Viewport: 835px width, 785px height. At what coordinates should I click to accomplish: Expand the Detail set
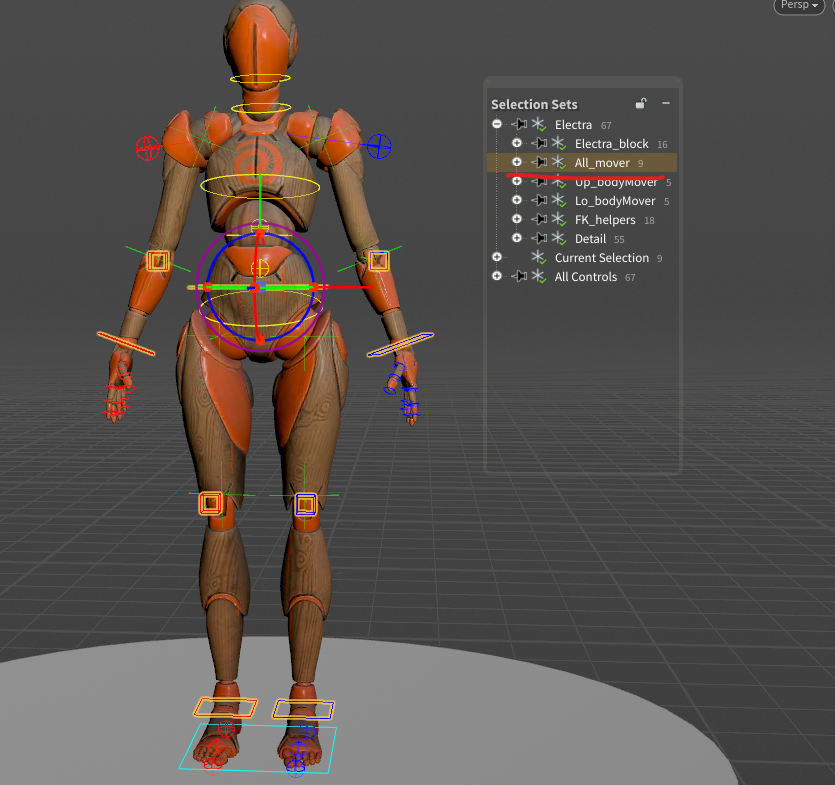click(x=517, y=238)
